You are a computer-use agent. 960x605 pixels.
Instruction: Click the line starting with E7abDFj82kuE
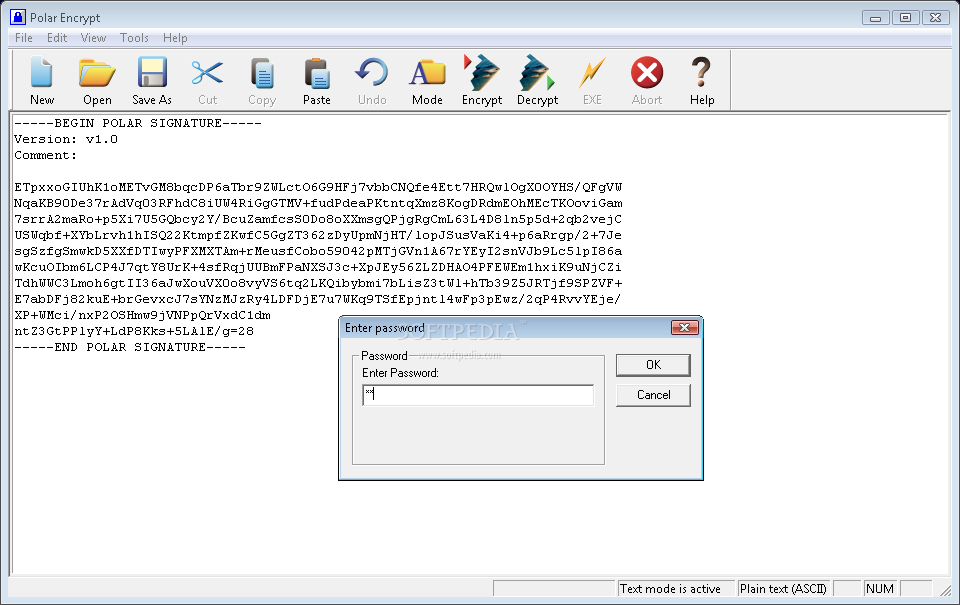coord(318,299)
